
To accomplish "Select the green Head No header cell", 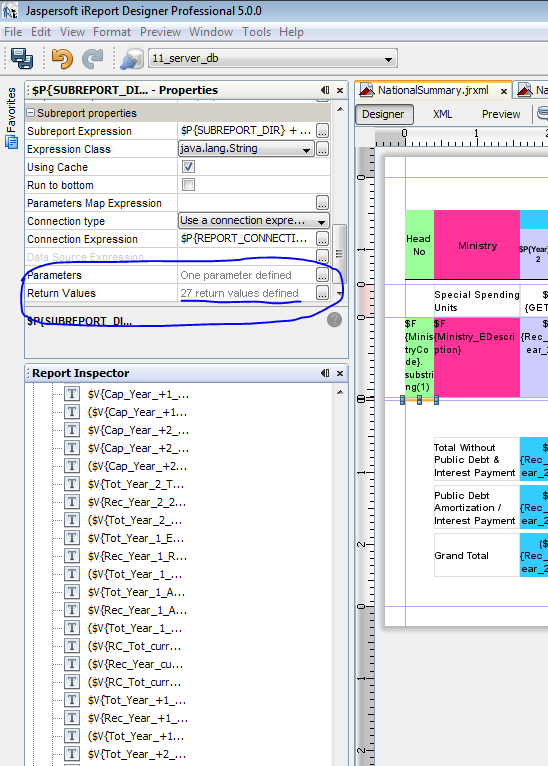I will tap(419, 245).
